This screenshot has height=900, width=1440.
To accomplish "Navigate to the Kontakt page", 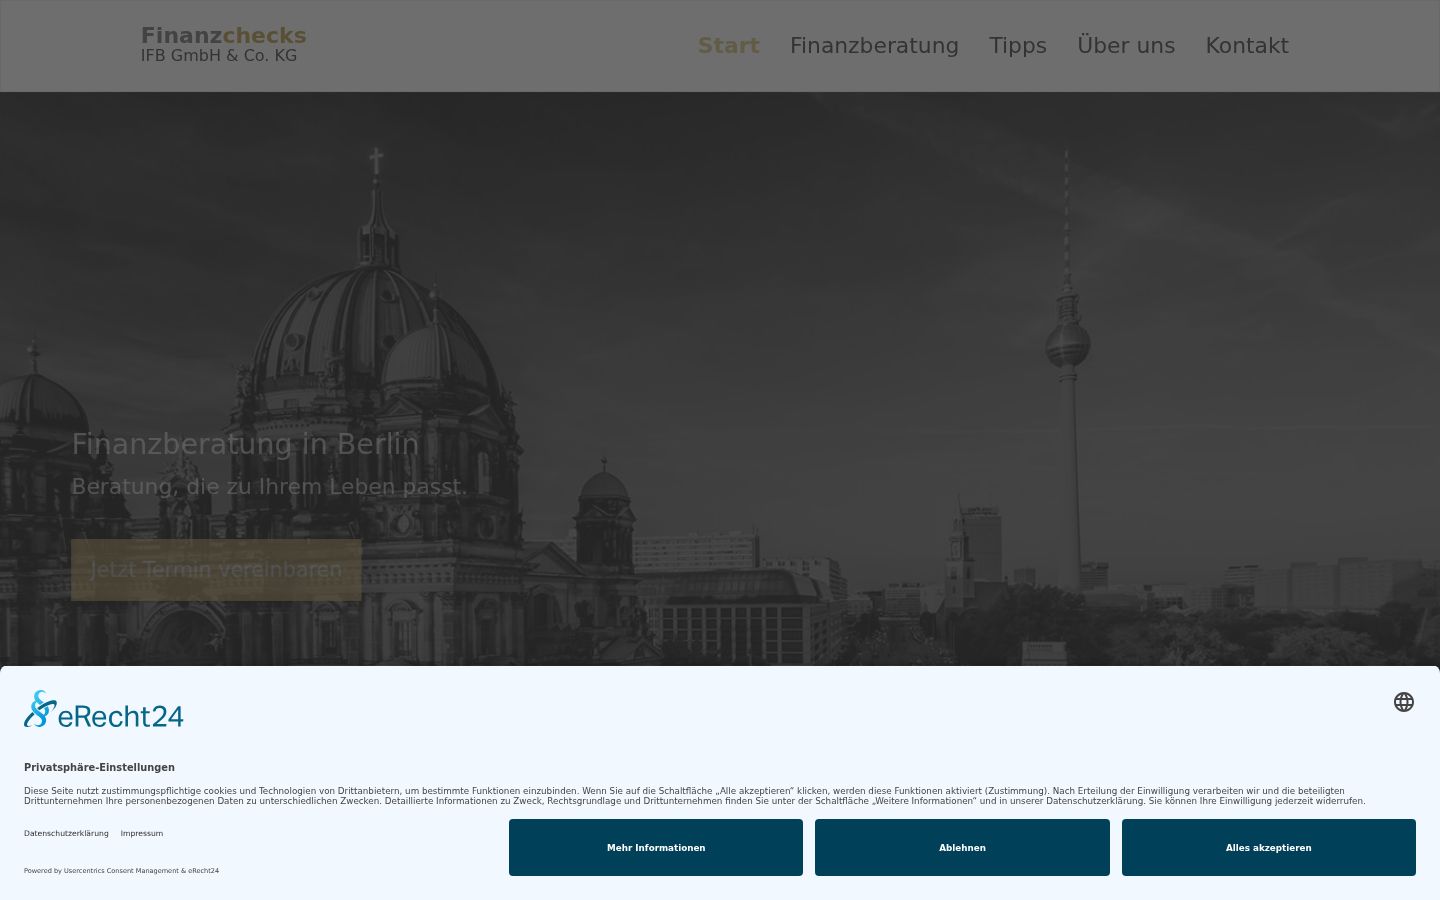I will [x=1247, y=46].
